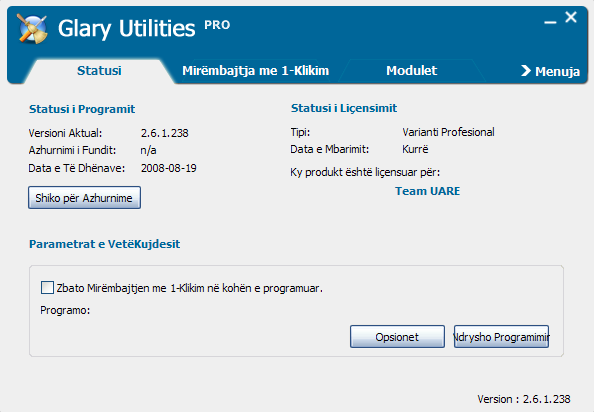This screenshot has width=594, height=412.
Task: Click the Ndrysho Programimin button
Action: tap(501, 336)
